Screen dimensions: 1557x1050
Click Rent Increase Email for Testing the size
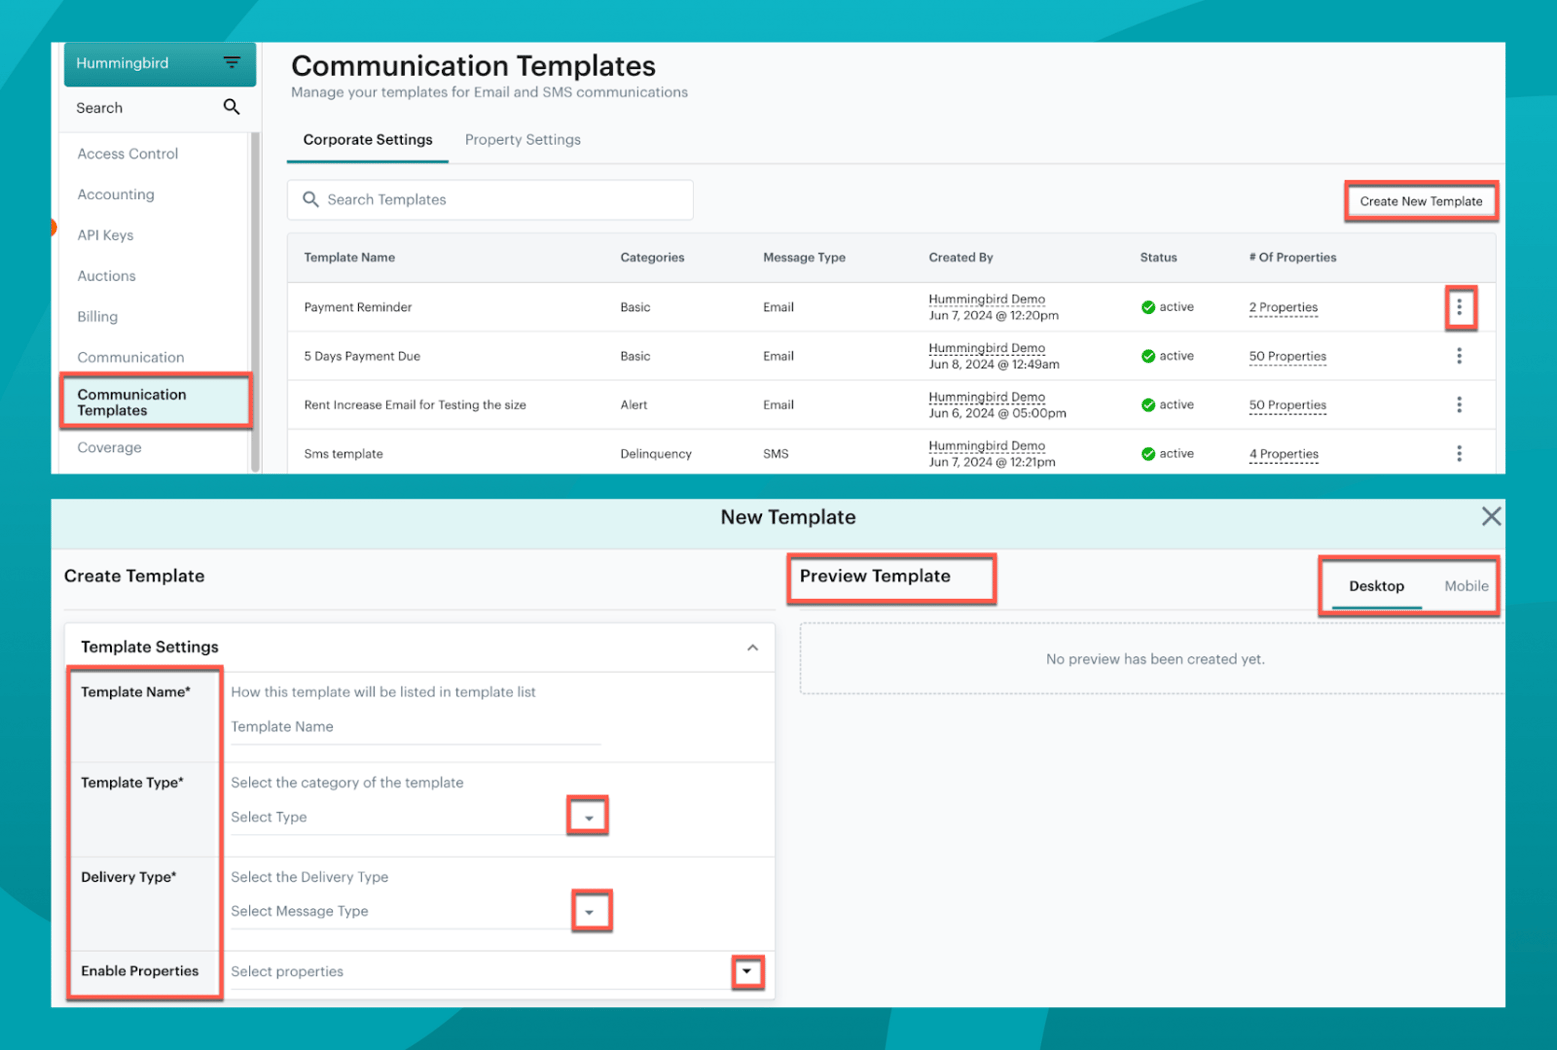(415, 405)
